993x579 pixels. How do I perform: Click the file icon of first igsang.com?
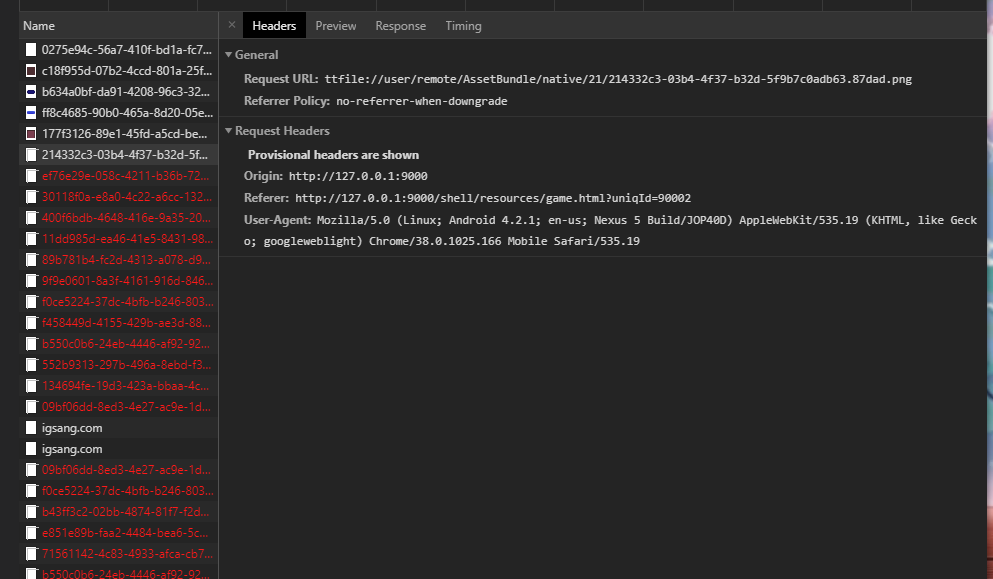point(31,427)
